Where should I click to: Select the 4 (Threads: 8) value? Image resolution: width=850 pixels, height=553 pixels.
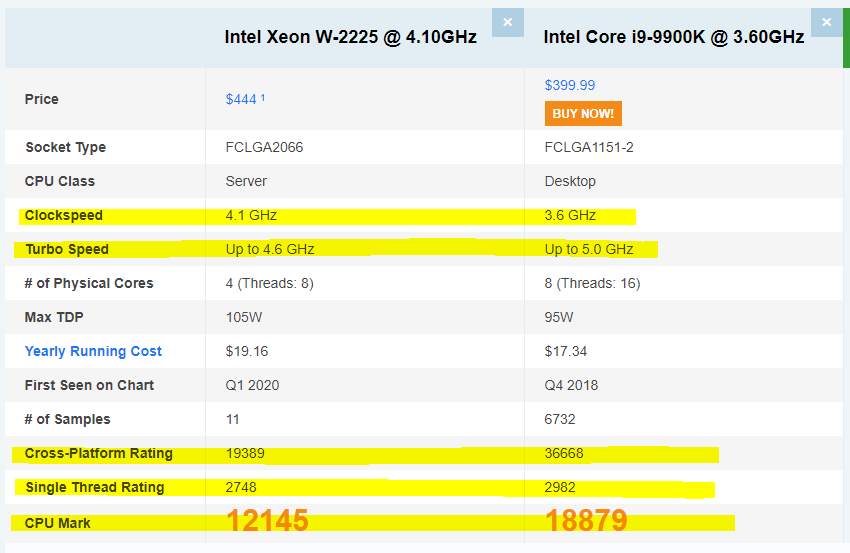269,283
